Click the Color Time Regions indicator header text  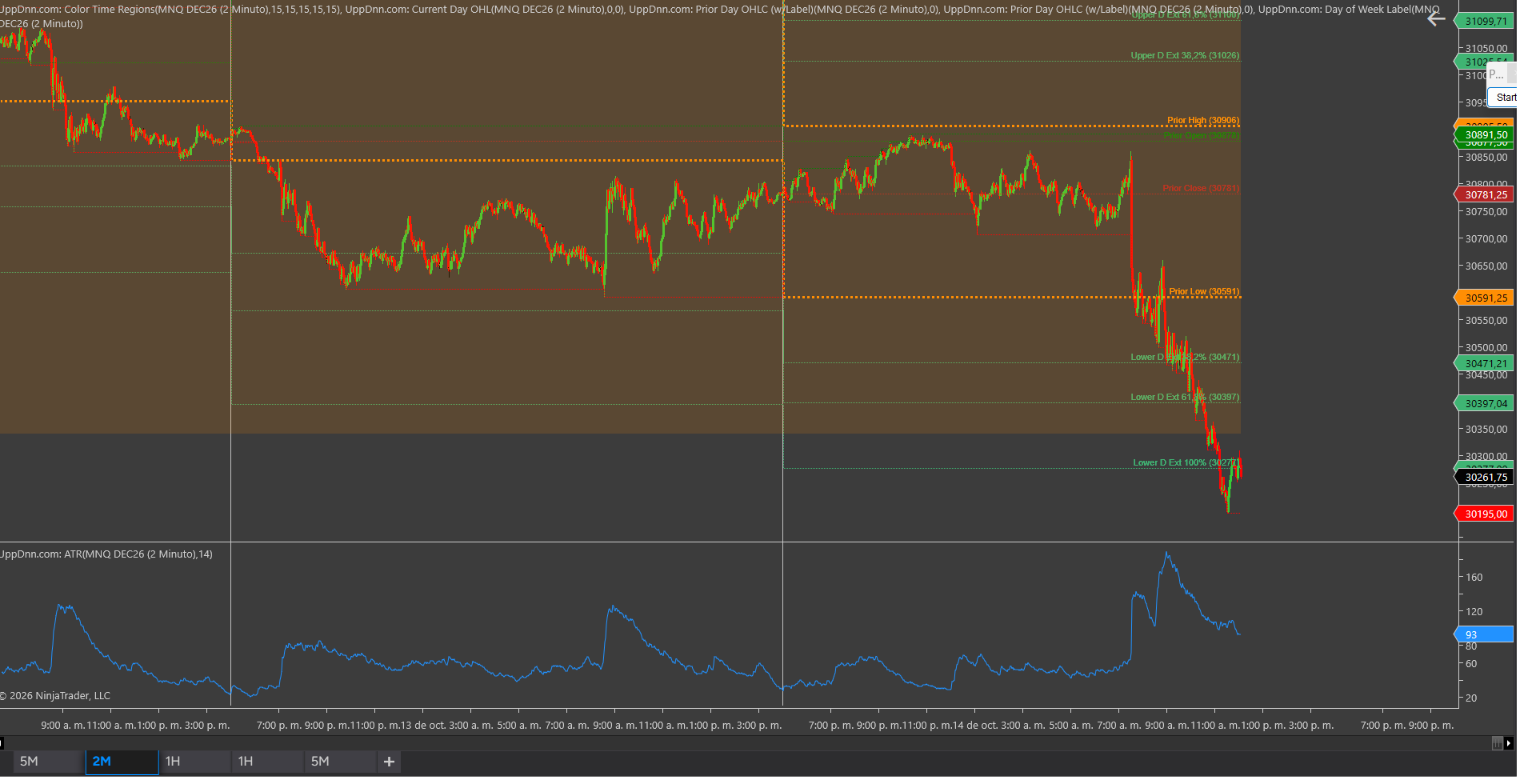(170, 9)
